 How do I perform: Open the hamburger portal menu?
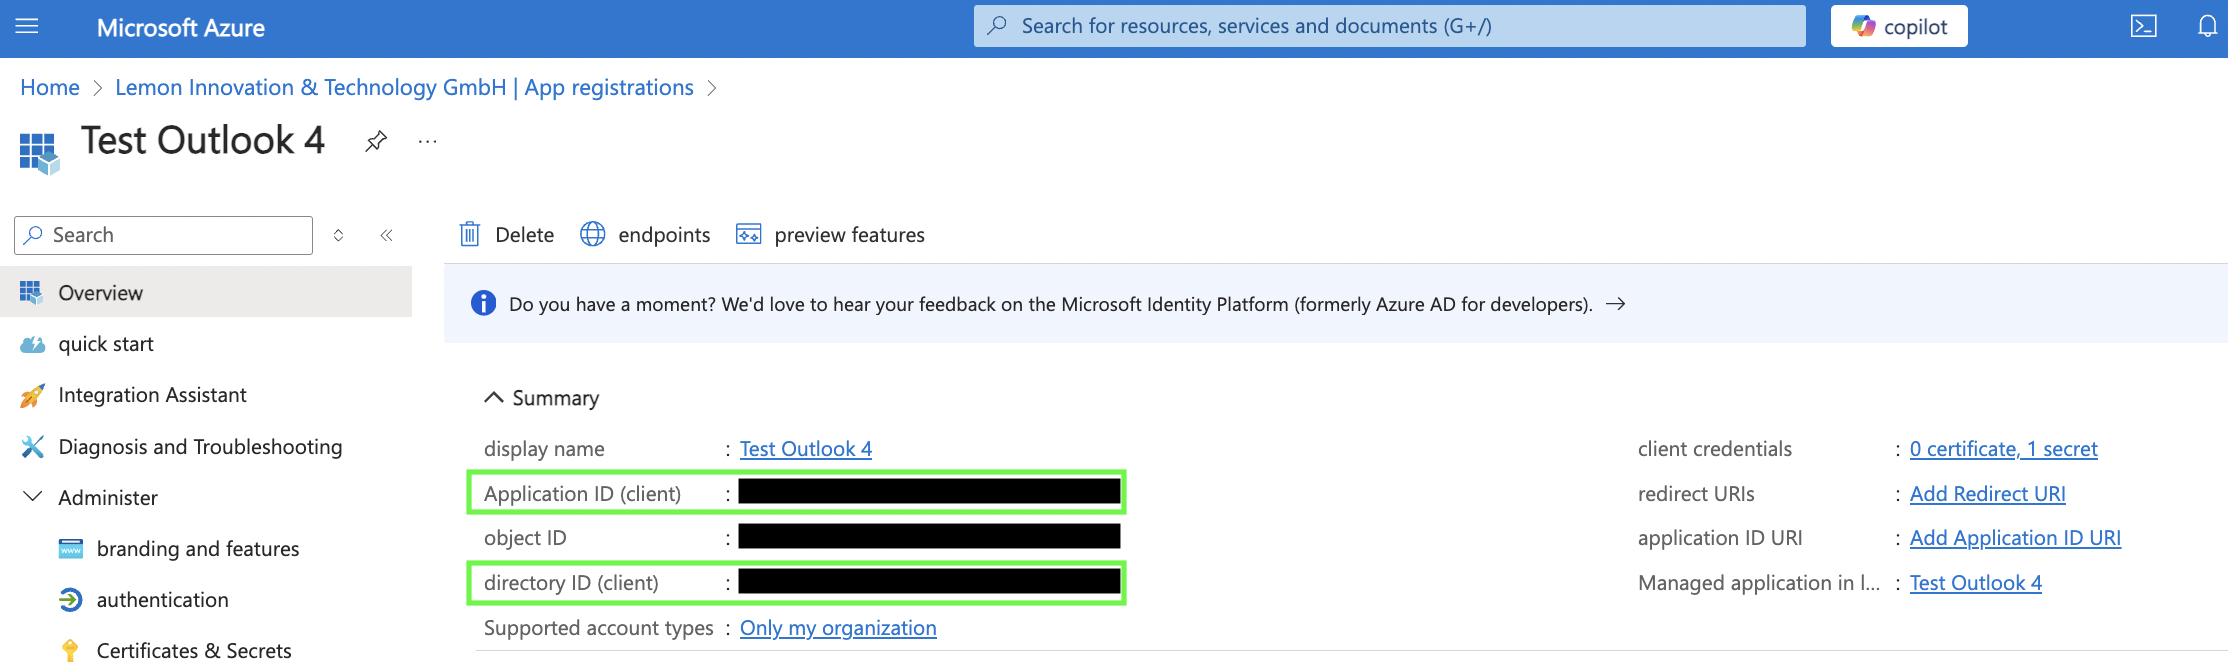(x=27, y=26)
